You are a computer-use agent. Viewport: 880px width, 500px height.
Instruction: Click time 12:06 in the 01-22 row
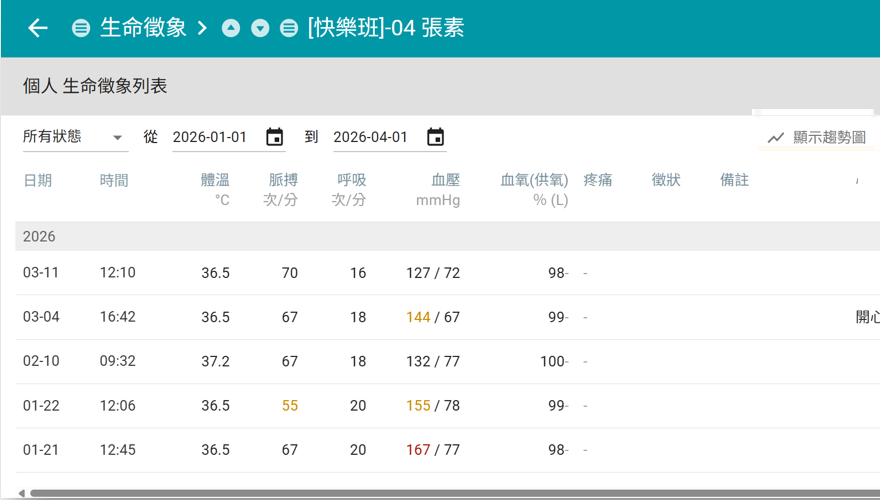click(x=117, y=405)
